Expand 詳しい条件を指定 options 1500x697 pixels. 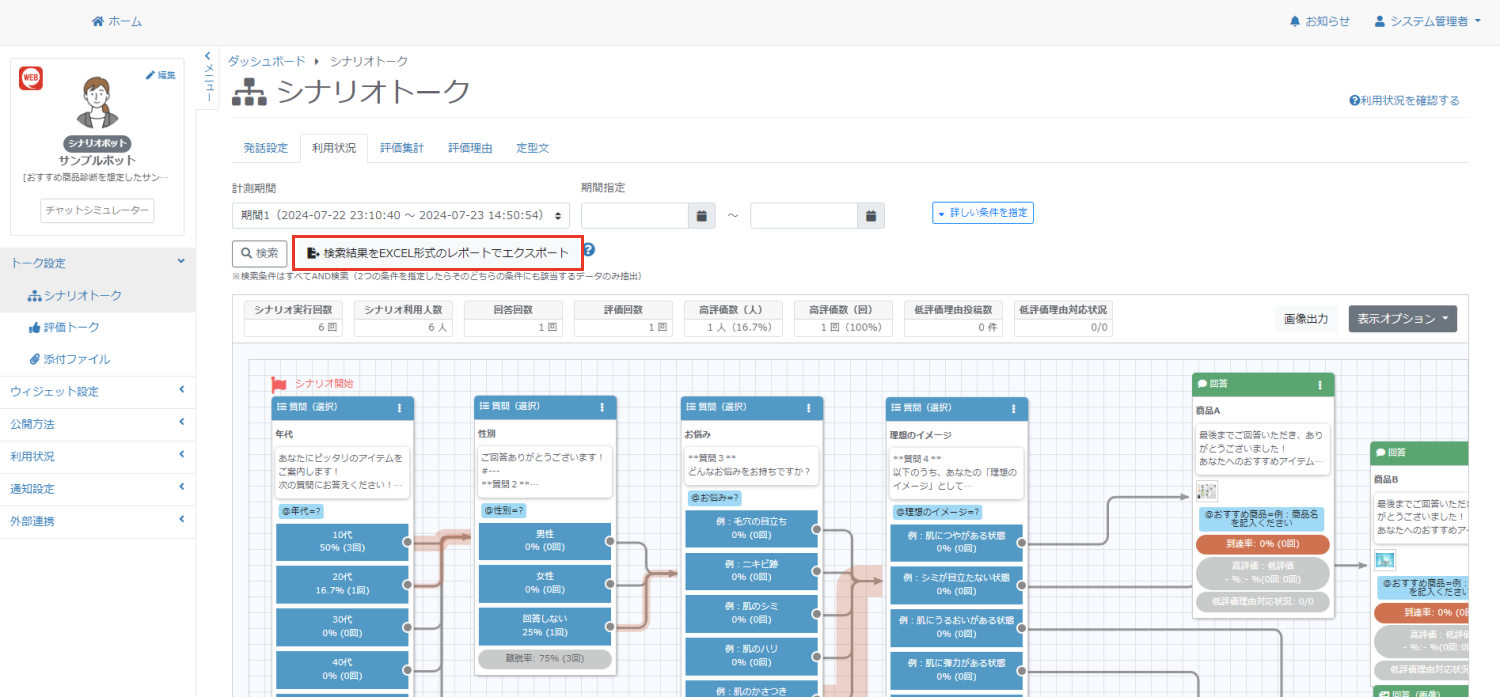983,213
